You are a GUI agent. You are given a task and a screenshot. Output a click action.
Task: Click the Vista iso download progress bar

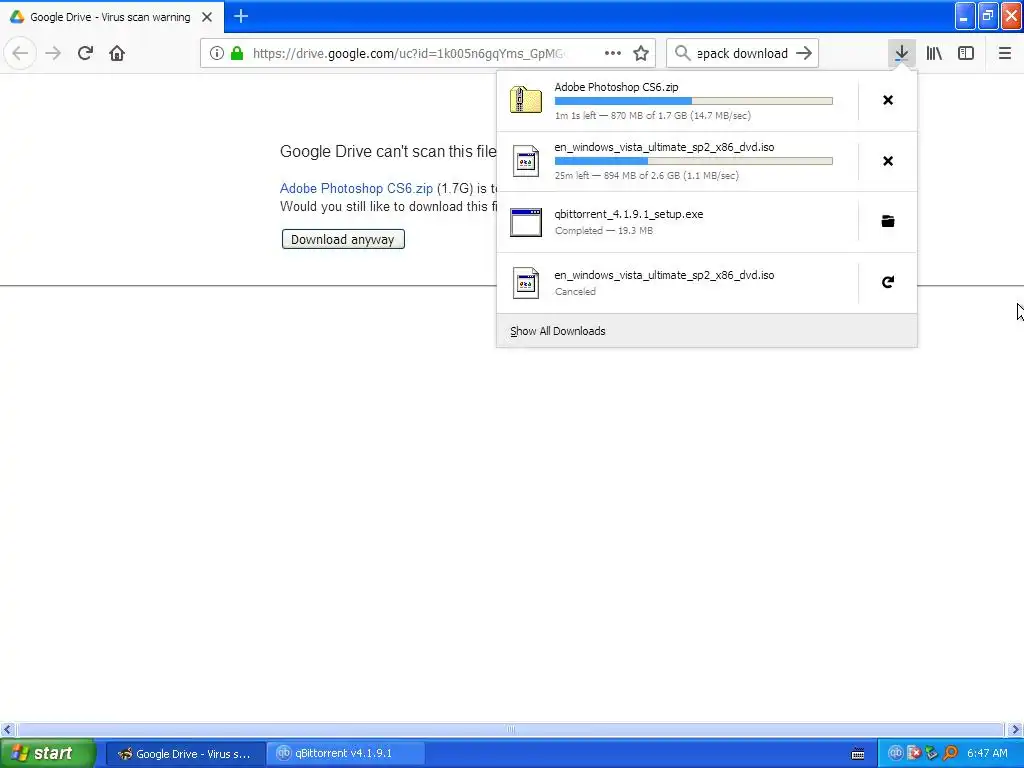(694, 161)
